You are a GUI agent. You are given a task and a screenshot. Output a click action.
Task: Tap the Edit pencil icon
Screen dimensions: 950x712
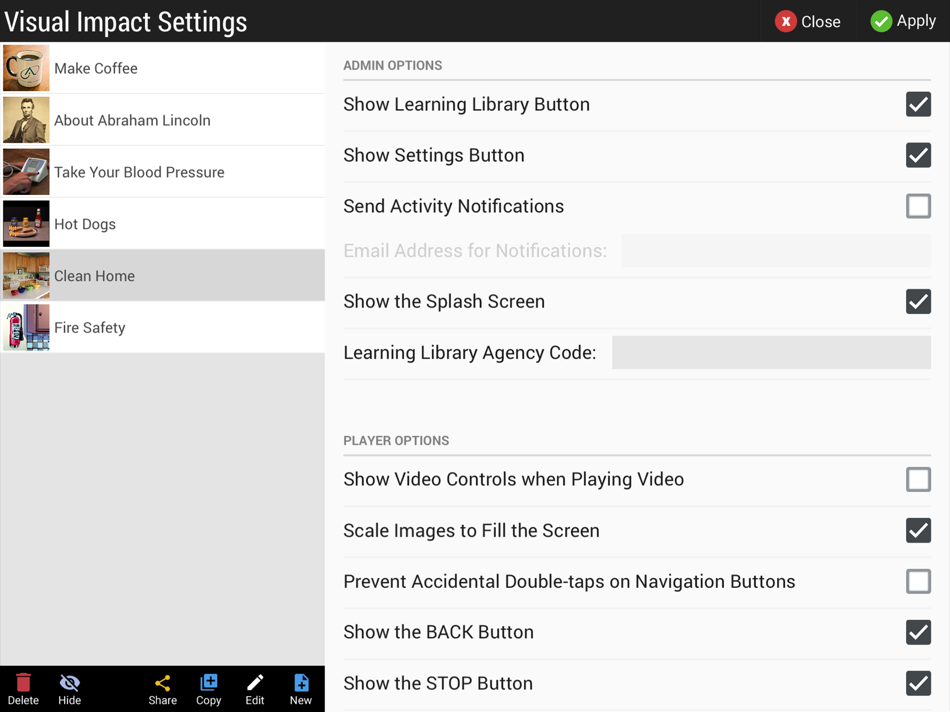point(254,683)
